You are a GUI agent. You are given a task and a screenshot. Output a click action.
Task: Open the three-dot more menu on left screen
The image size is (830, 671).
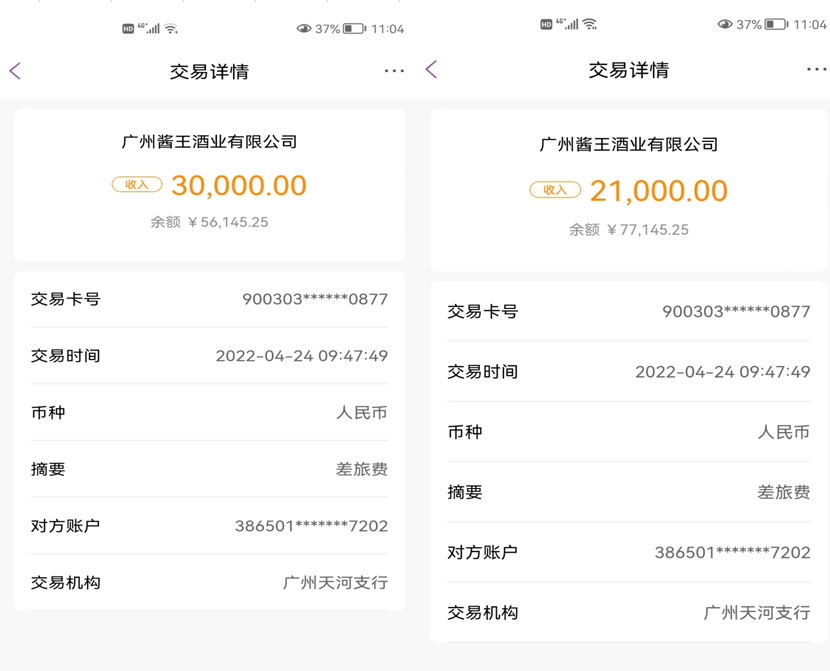coord(394,70)
